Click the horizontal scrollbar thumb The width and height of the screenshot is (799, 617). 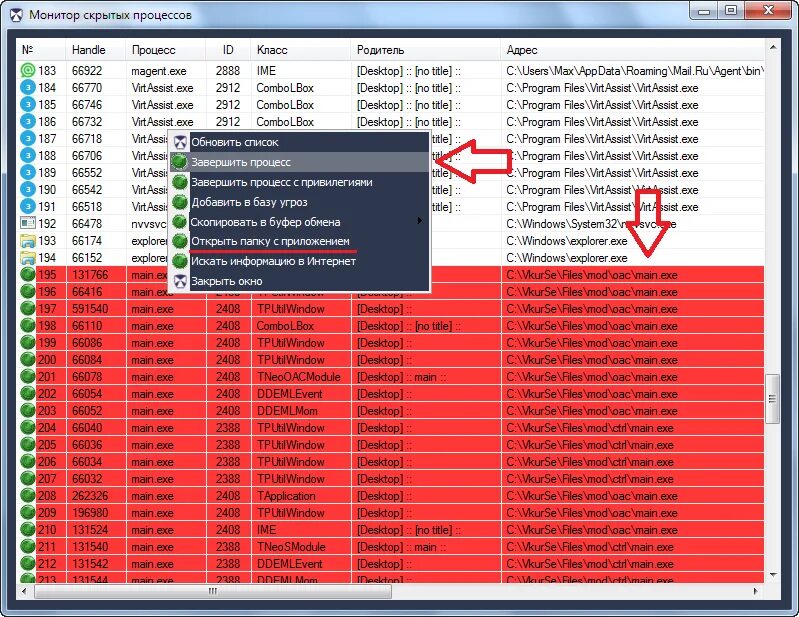pos(212,591)
